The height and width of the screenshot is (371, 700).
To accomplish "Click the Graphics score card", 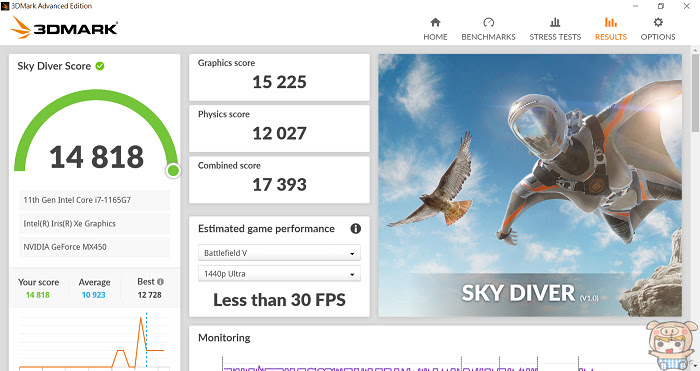I will [x=279, y=77].
